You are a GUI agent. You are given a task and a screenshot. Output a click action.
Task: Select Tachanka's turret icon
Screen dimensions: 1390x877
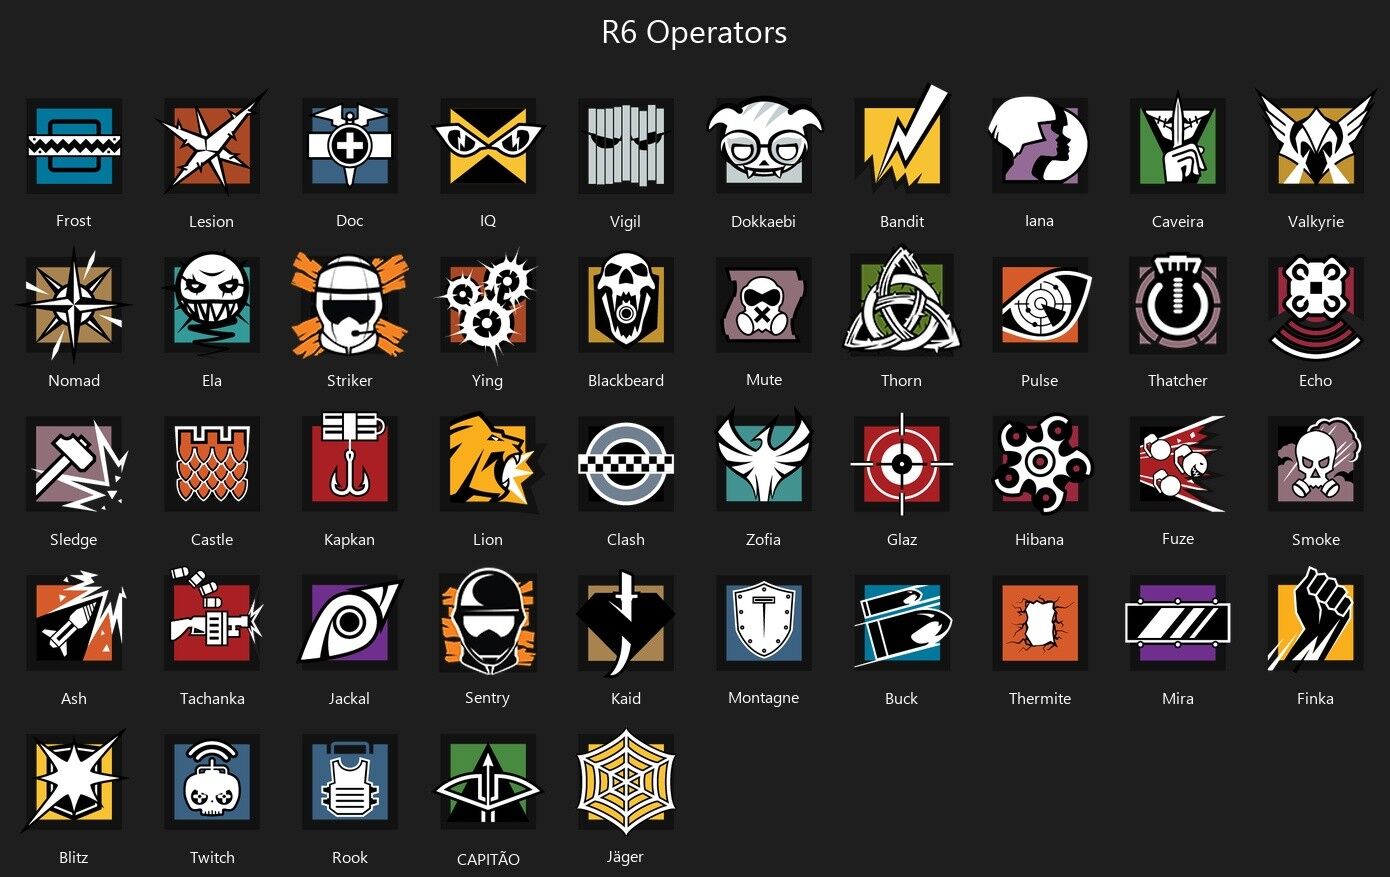coord(214,620)
